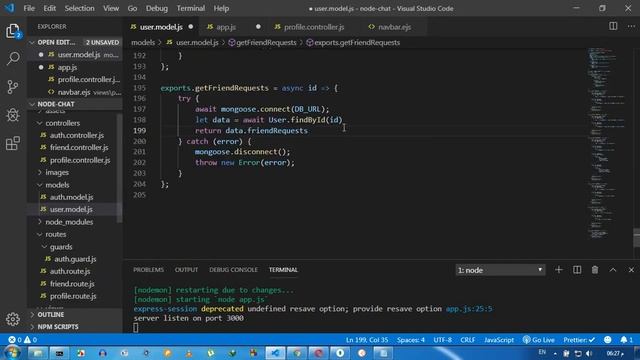Switch to the Output panel tab
640x360 pixels.
pos(186,270)
